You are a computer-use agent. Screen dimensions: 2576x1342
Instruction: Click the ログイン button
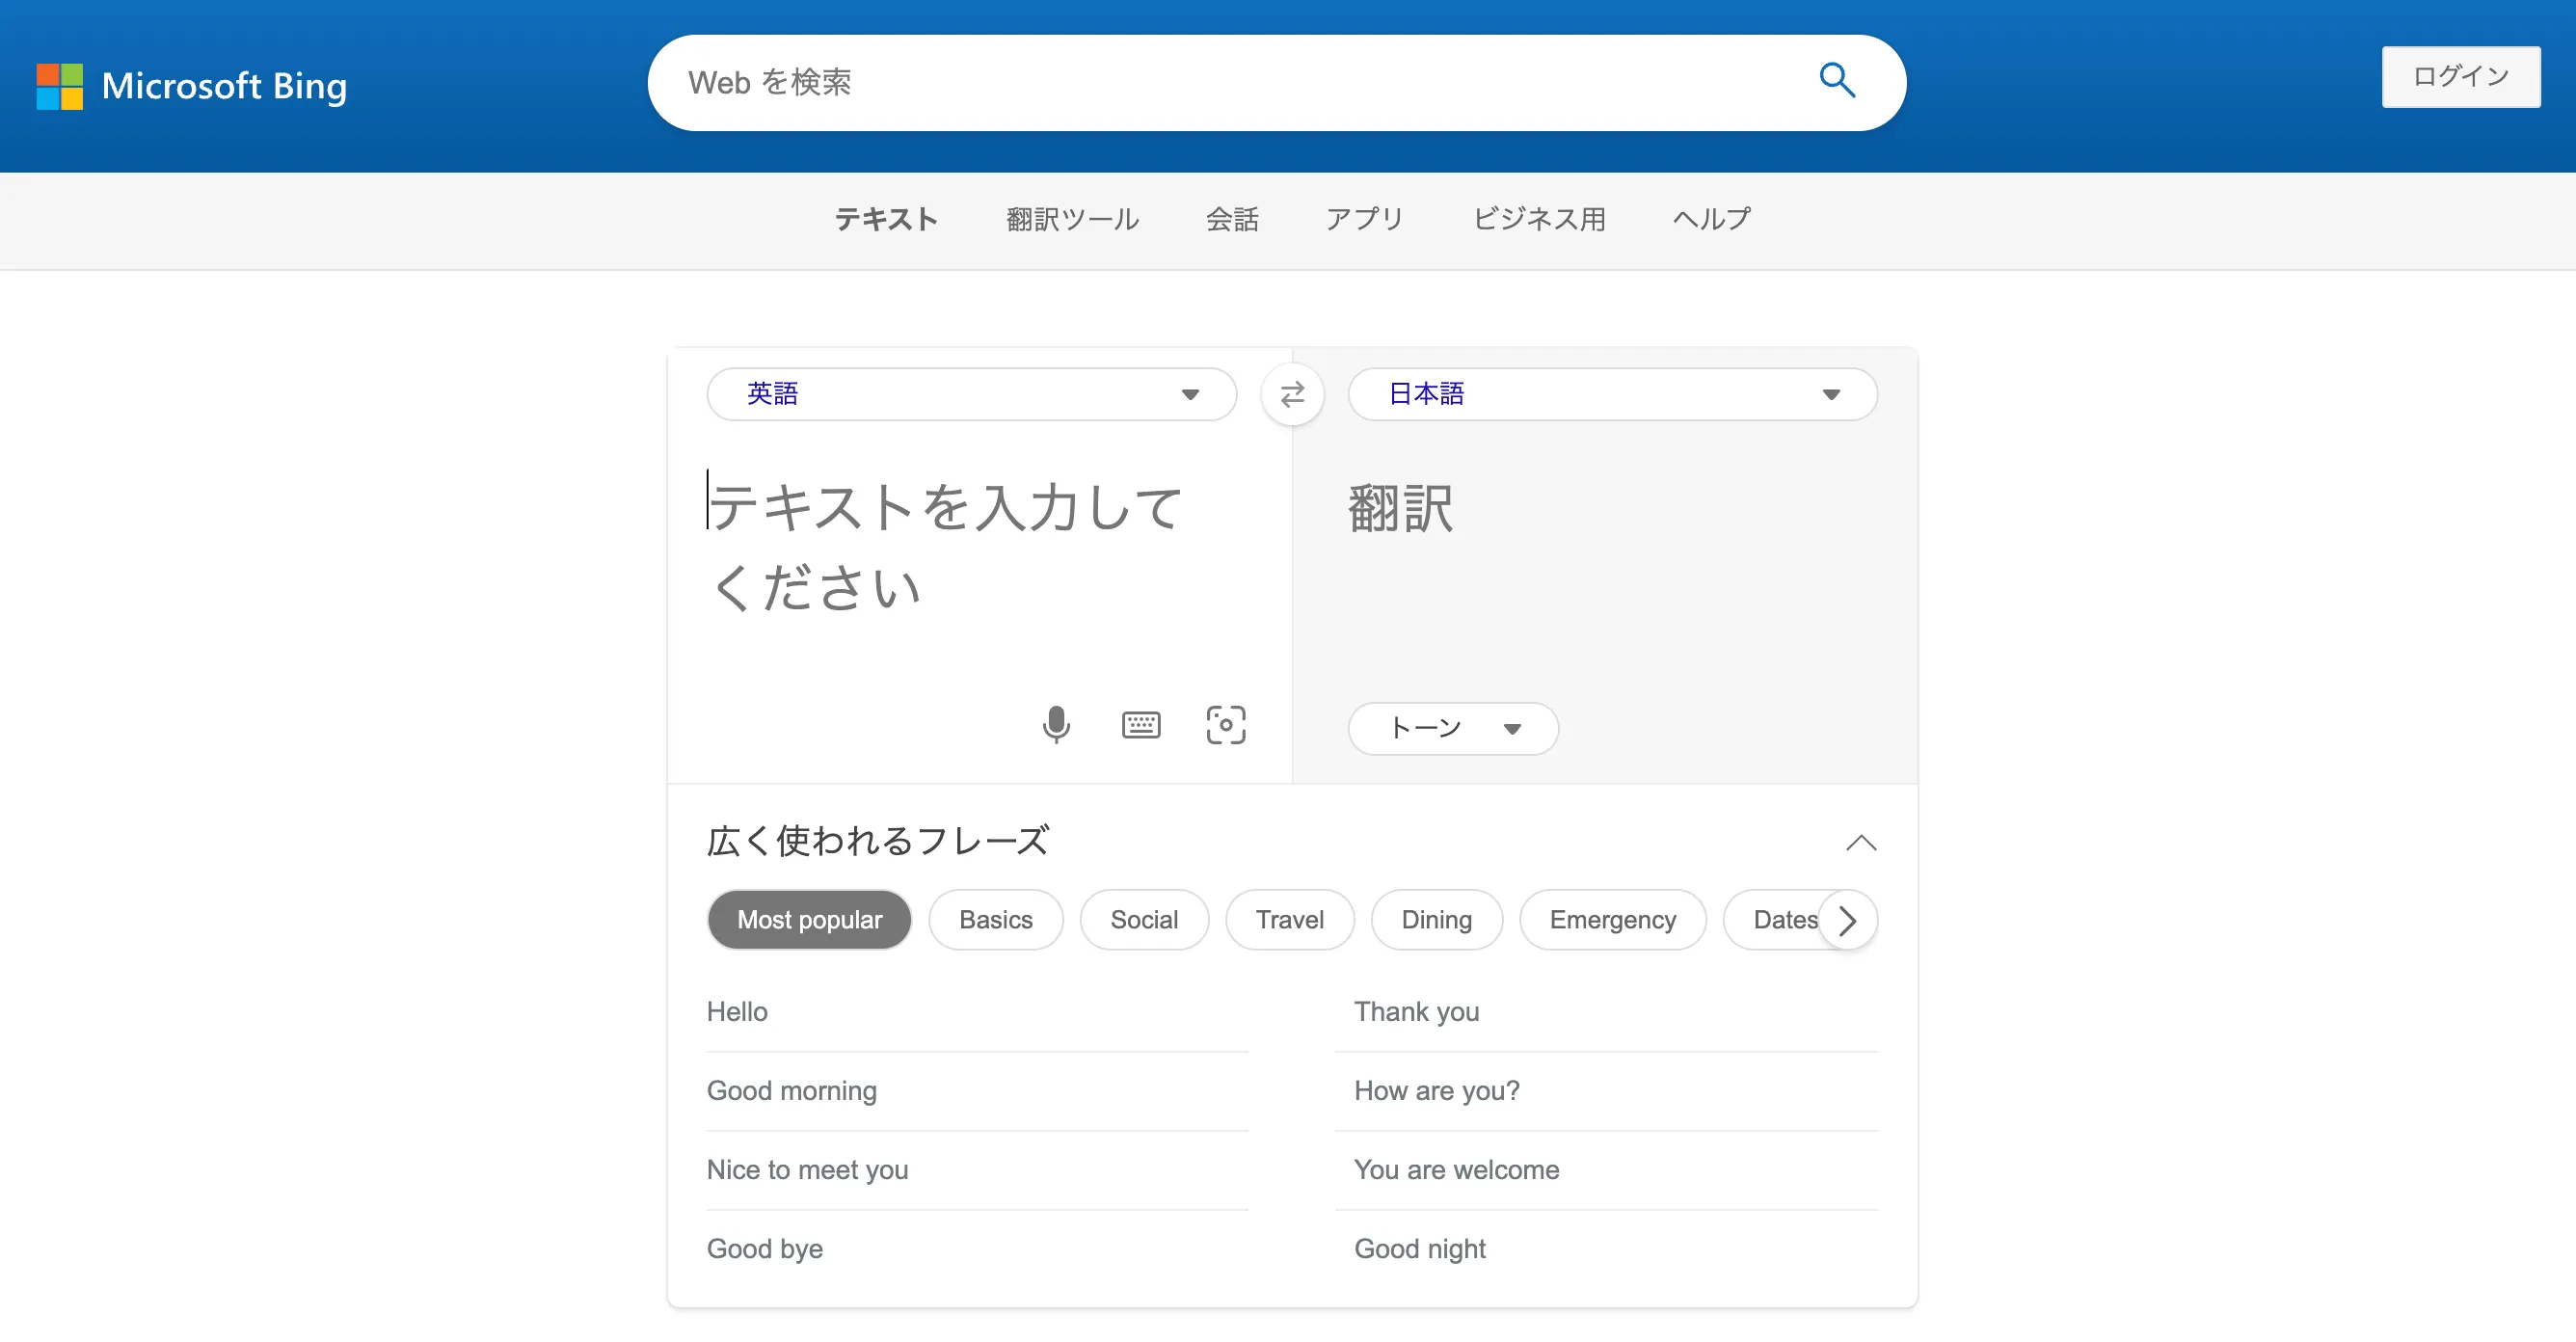(x=2461, y=77)
